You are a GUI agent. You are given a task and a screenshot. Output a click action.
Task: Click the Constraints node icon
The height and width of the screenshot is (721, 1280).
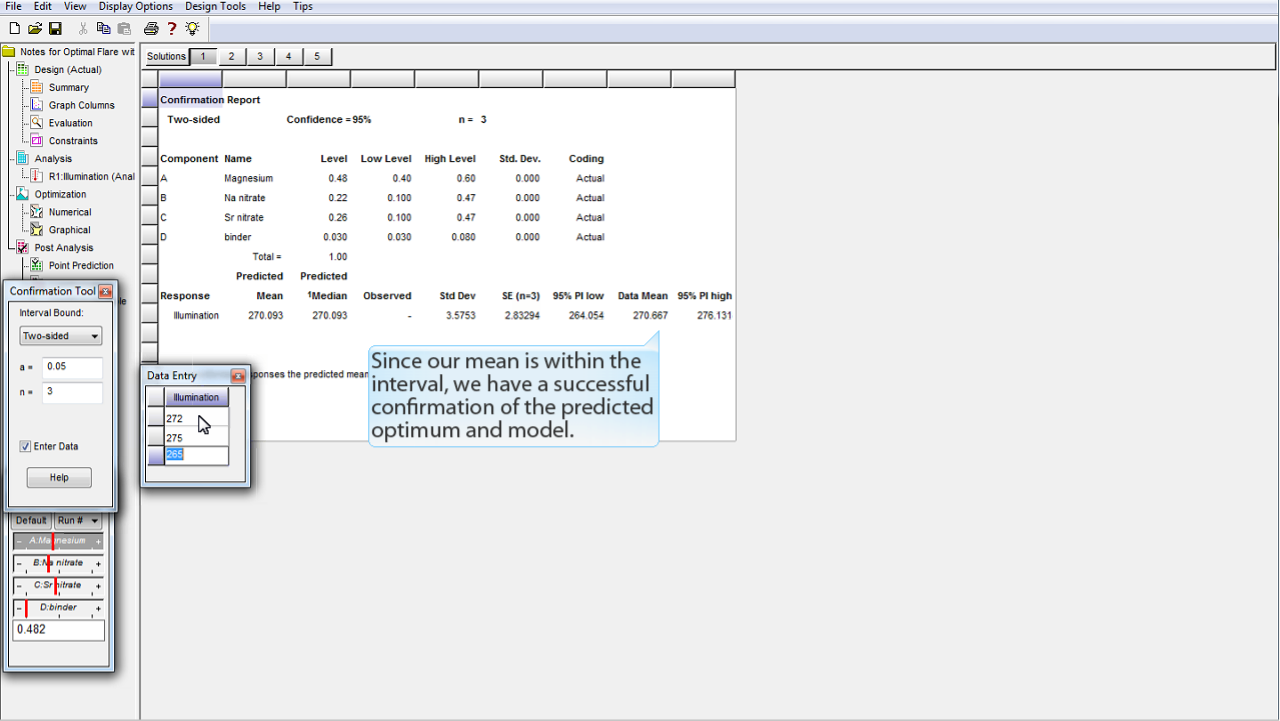coord(37,141)
